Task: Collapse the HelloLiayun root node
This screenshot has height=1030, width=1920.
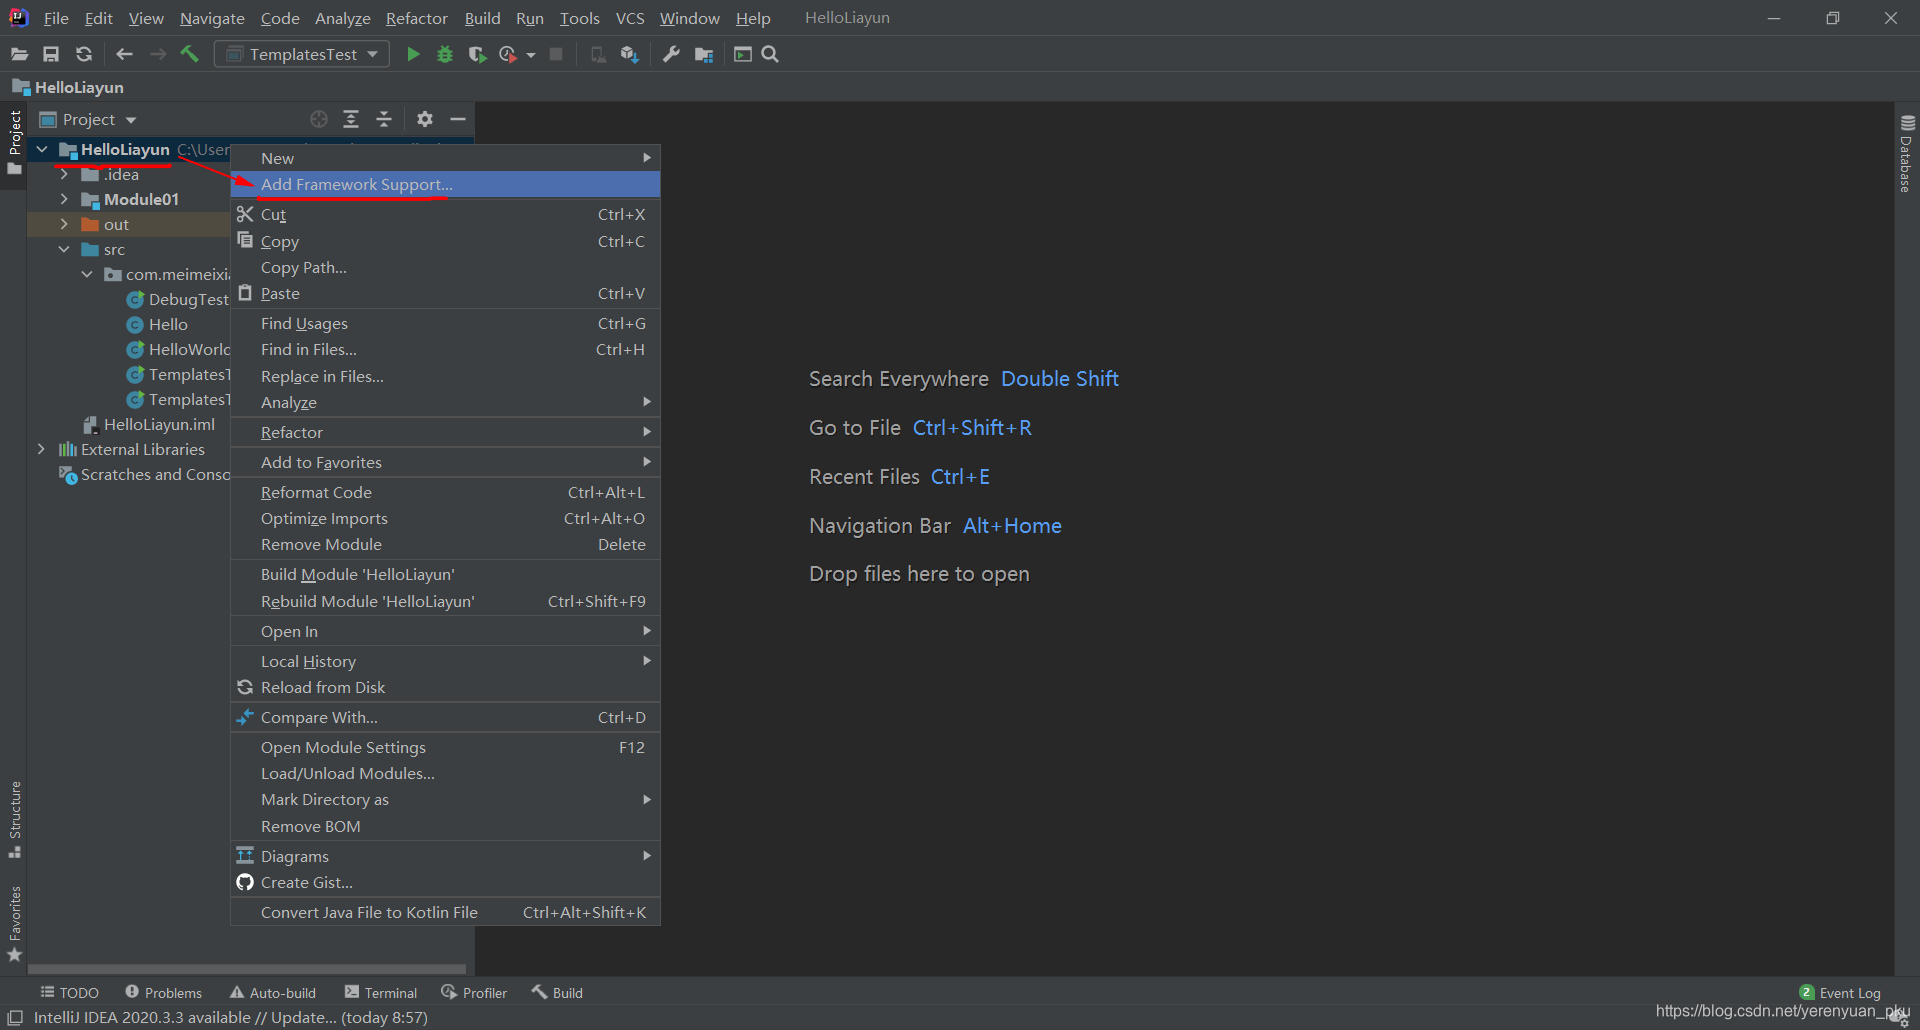Action: coord(42,149)
